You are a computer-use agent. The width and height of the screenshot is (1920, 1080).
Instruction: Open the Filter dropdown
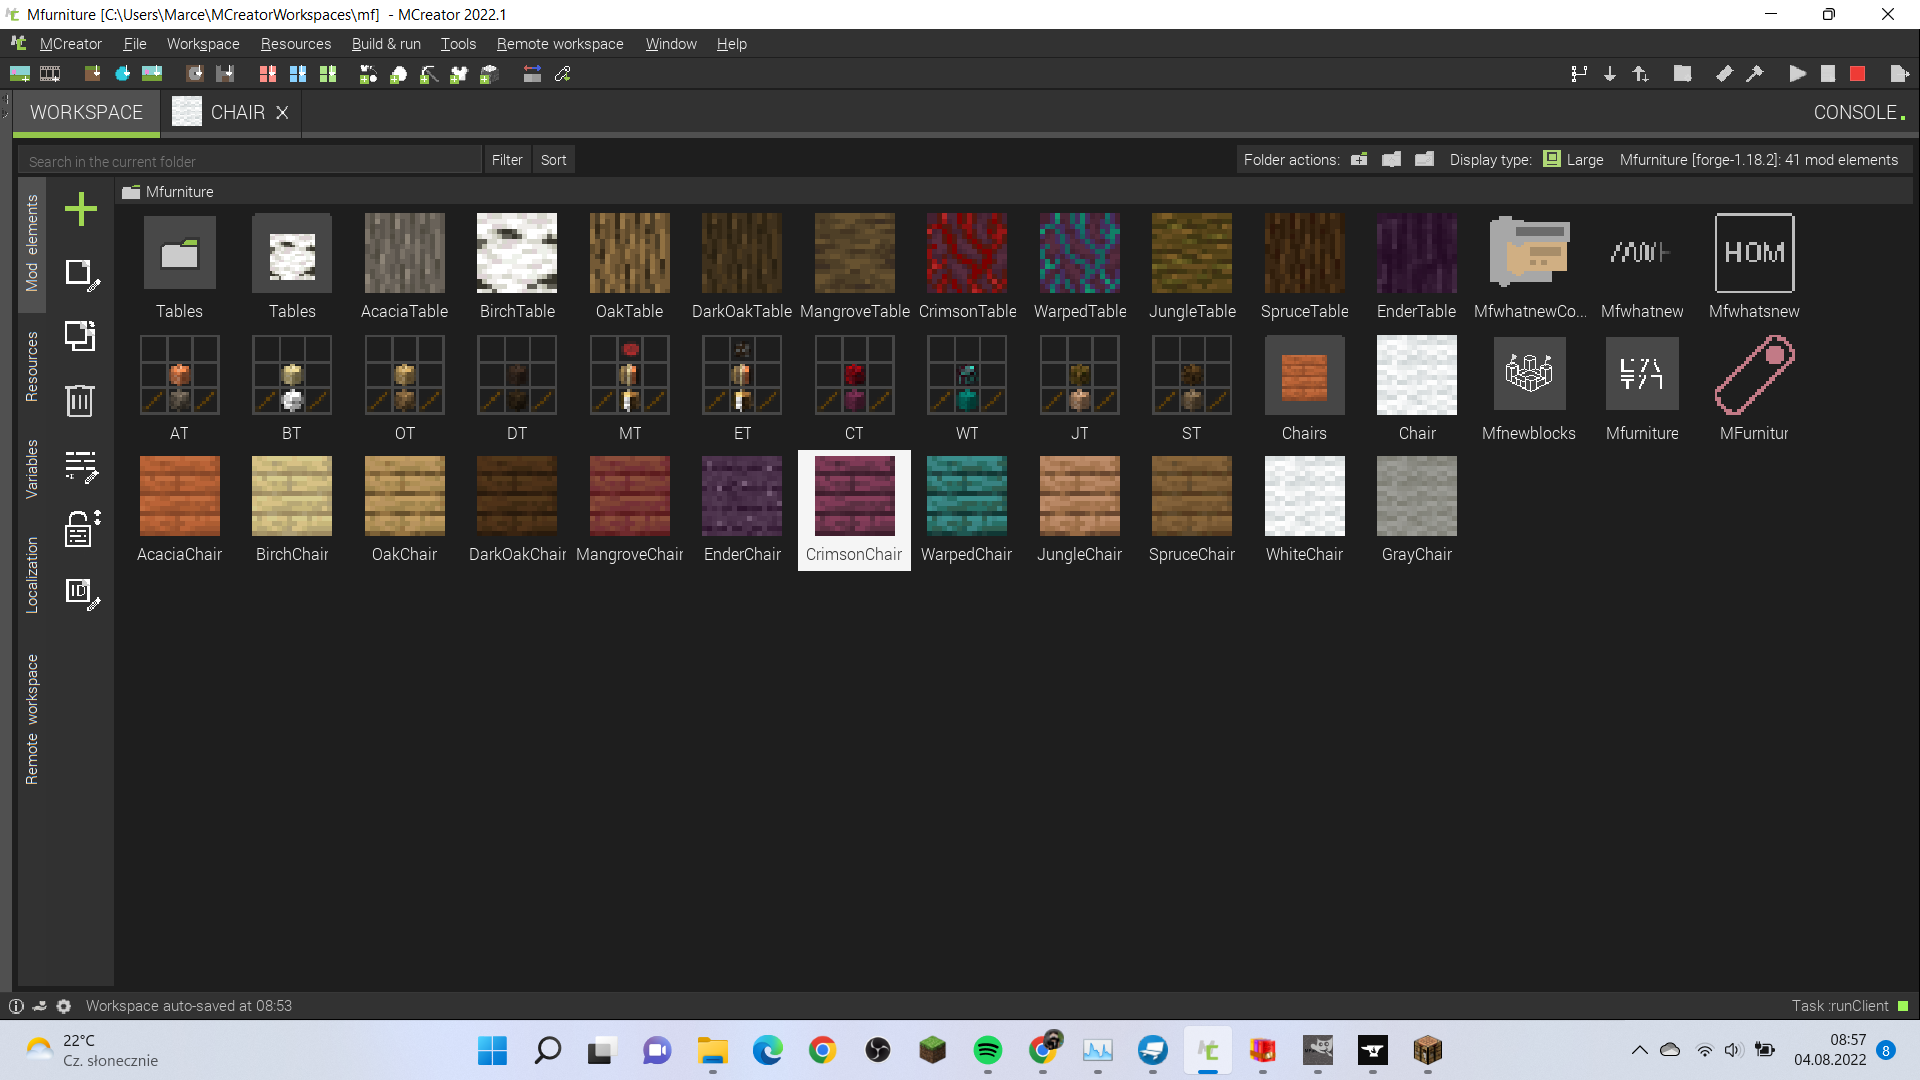(x=507, y=160)
